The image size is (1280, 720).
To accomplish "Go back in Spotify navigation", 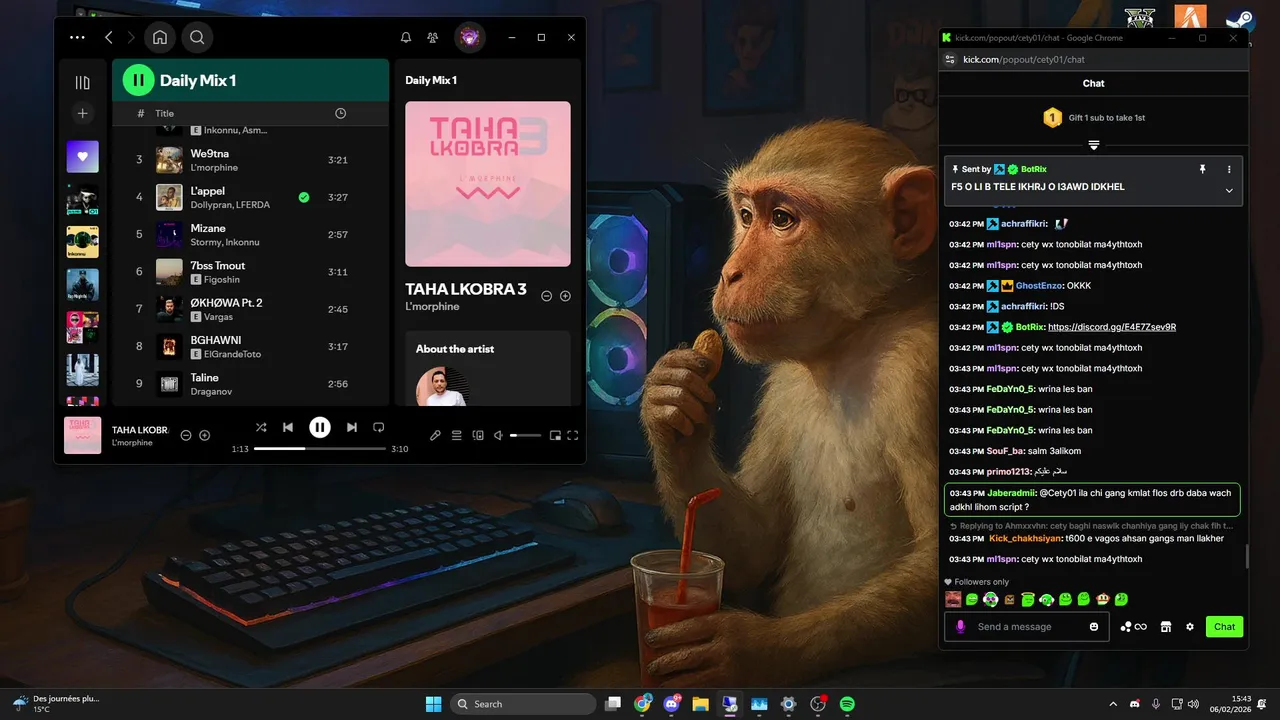I will tap(109, 37).
